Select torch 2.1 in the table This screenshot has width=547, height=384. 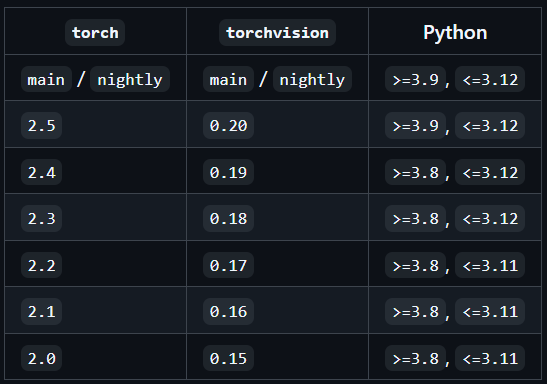[42, 311]
